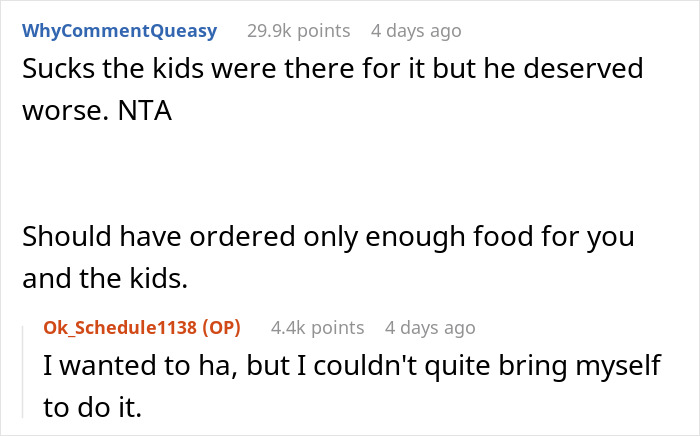
Task: Click the reply line "to do it."
Action: [92, 407]
